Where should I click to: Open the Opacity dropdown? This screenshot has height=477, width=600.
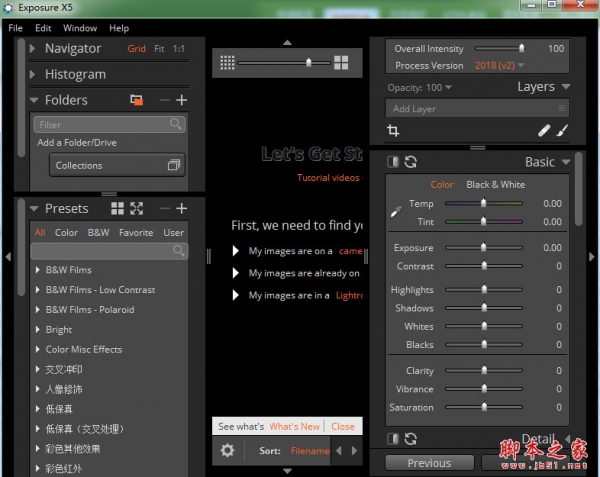[x=439, y=88]
